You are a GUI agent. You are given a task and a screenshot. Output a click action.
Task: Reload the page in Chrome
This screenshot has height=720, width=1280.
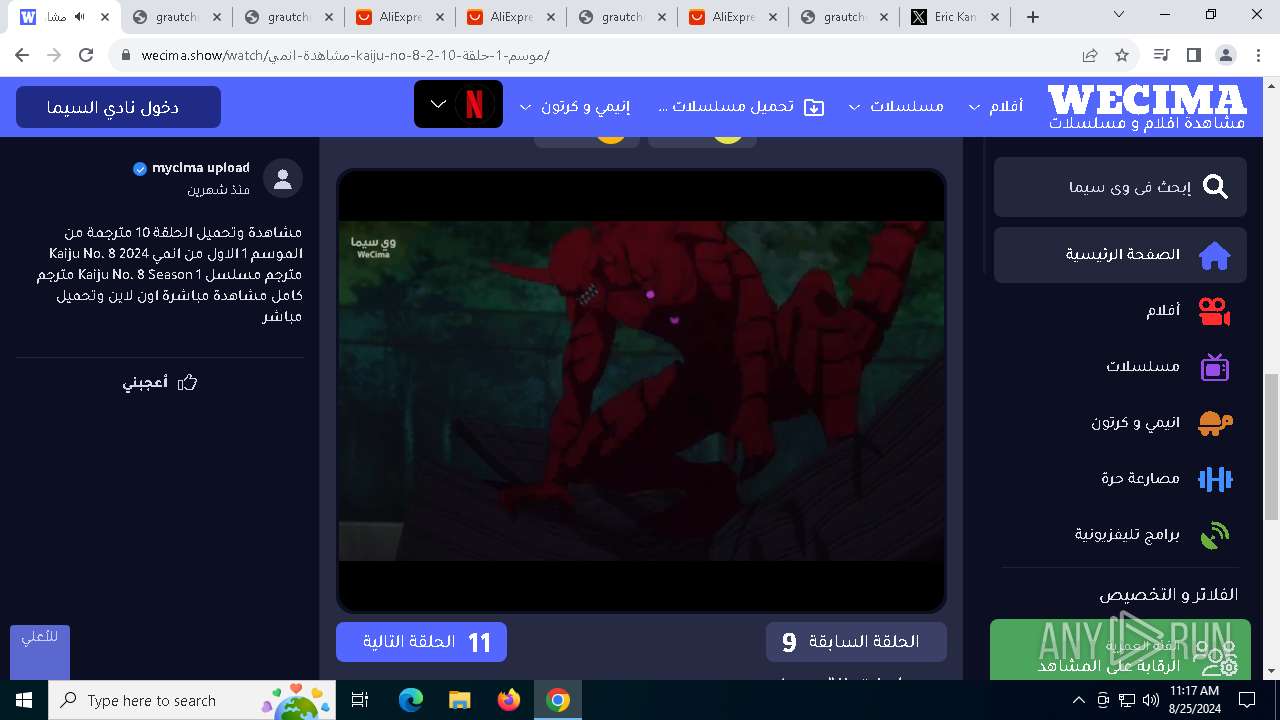86,55
